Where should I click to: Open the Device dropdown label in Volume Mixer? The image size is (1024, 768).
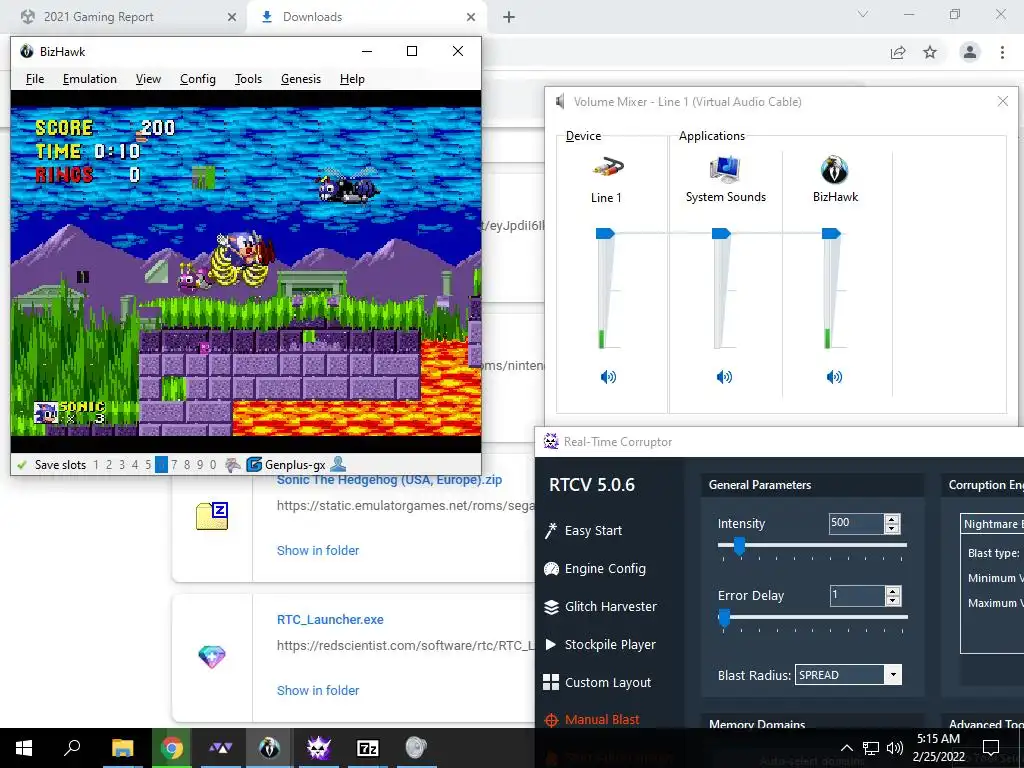coord(583,136)
